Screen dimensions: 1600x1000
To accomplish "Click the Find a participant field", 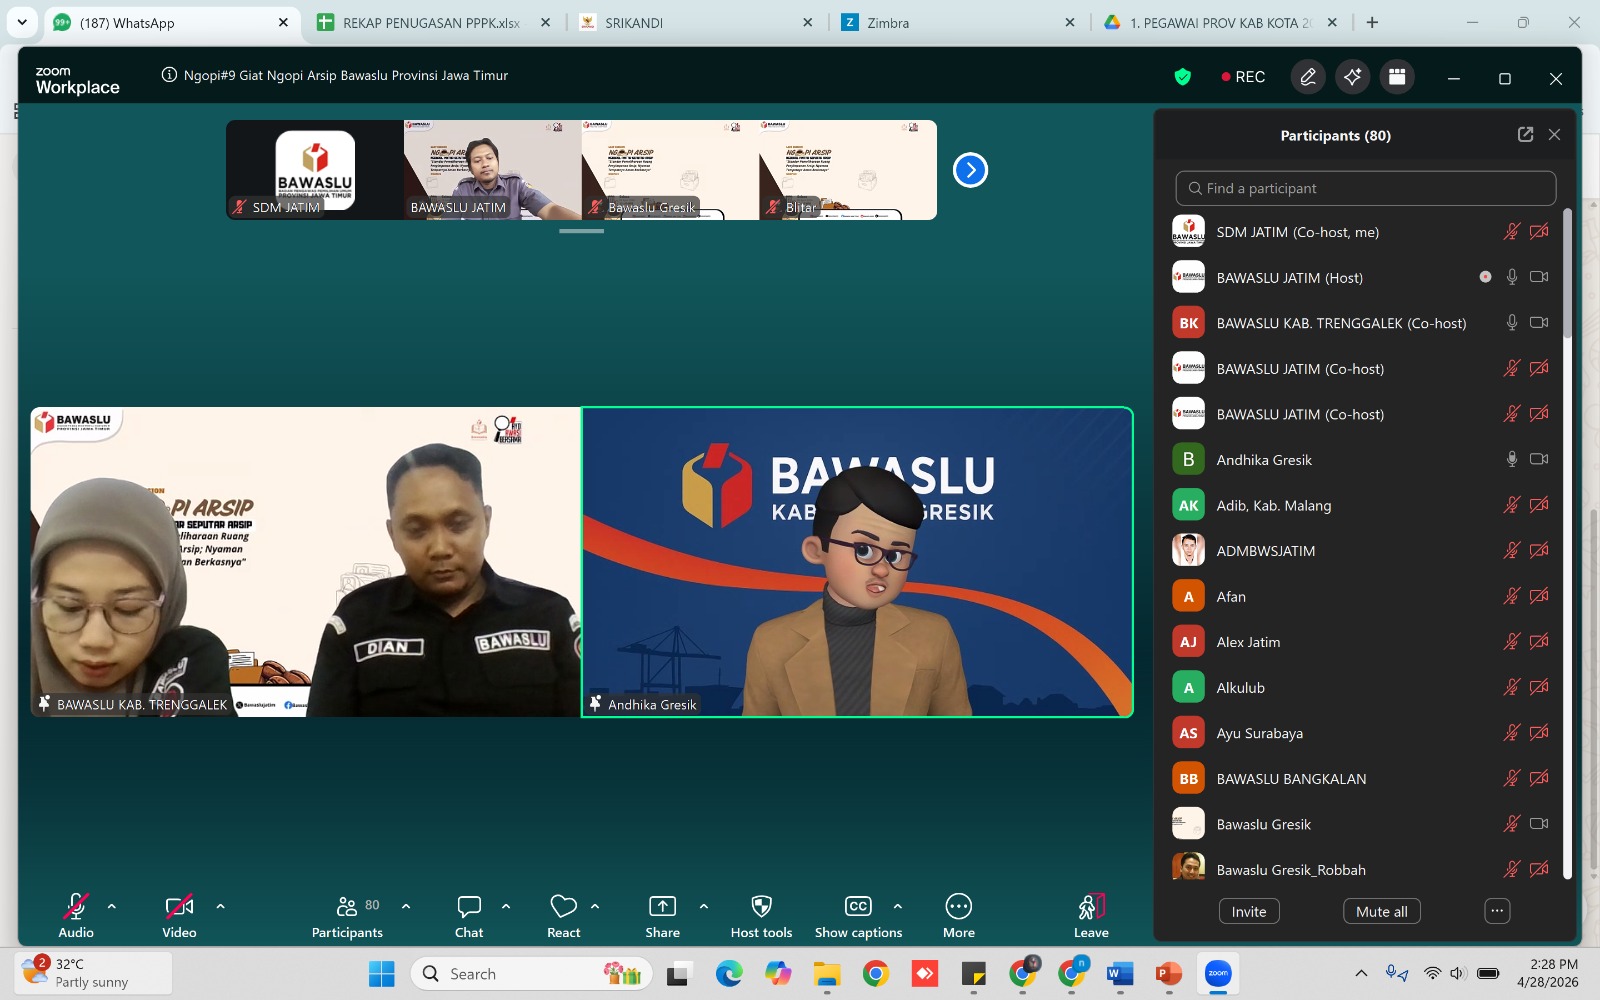I will (1366, 188).
